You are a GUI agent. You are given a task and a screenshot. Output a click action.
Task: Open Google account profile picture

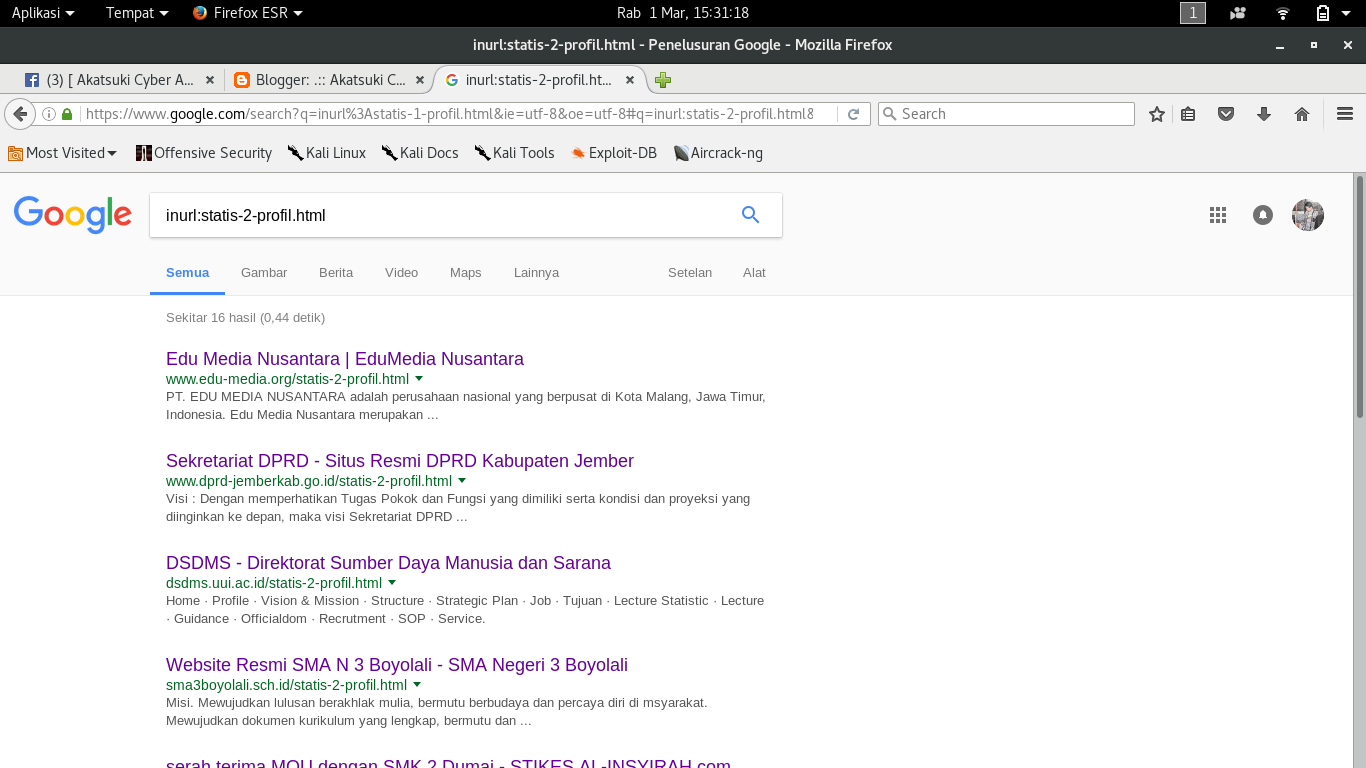pos(1308,215)
